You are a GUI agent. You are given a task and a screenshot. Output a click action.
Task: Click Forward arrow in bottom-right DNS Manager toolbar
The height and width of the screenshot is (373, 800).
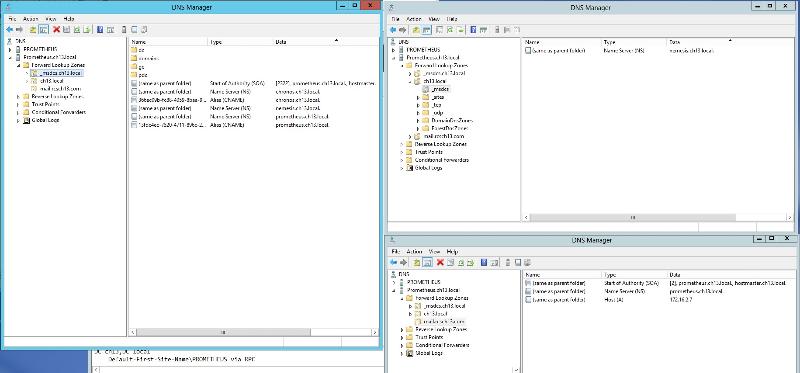pyautogui.click(x=404, y=262)
